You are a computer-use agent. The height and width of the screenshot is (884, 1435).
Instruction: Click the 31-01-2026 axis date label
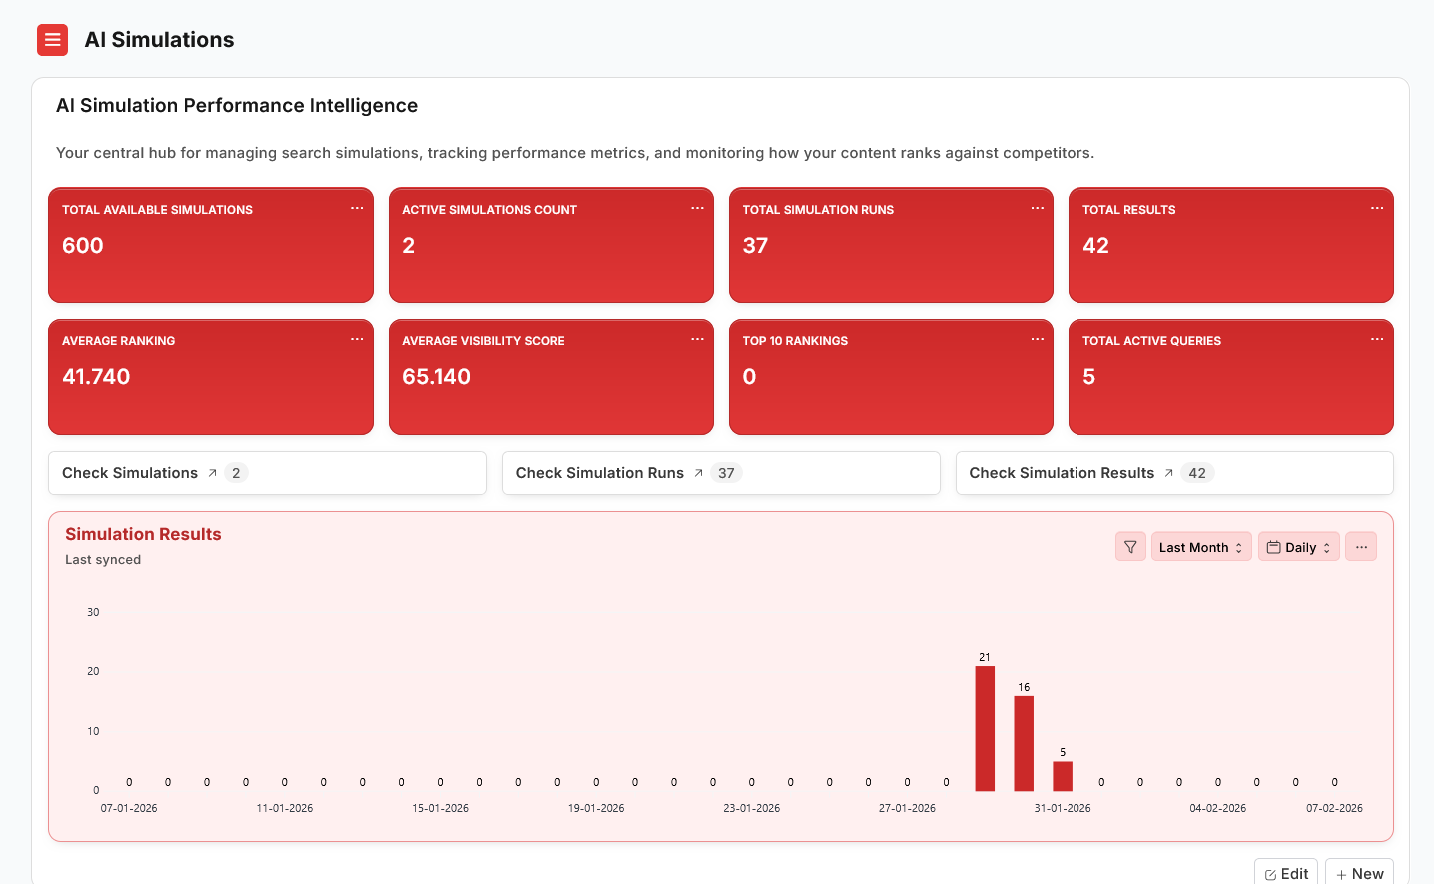tap(1062, 808)
